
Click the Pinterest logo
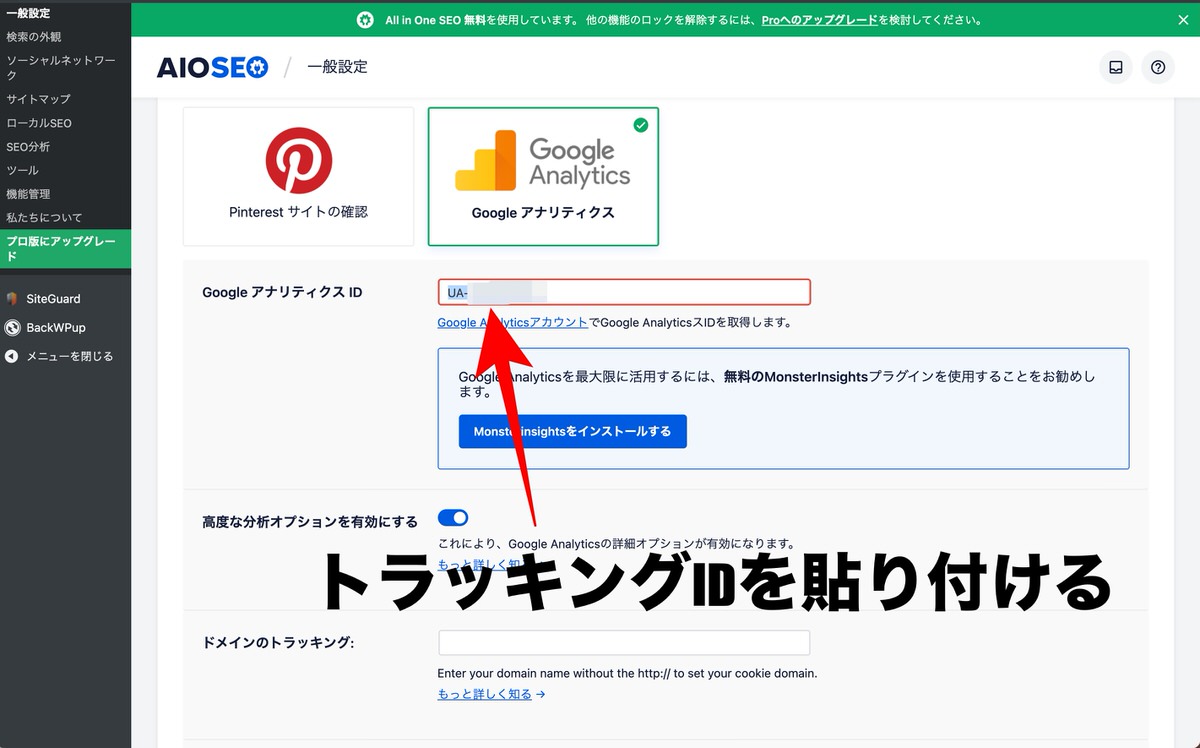pos(298,160)
